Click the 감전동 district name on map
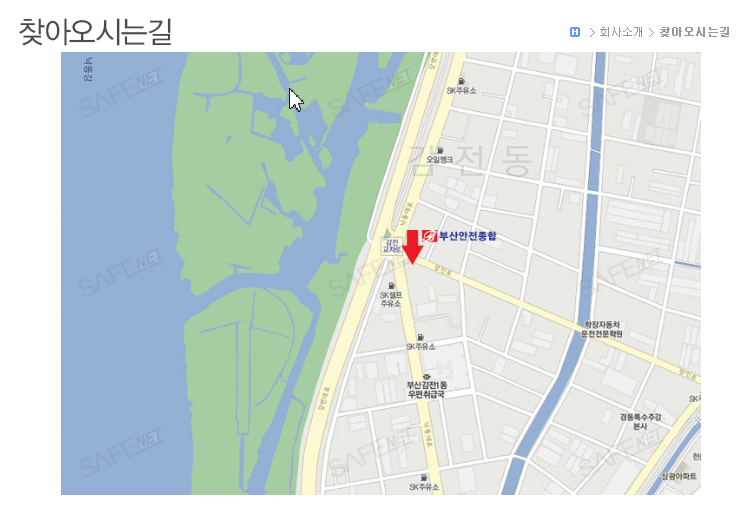The height and width of the screenshot is (525, 754). (470, 161)
